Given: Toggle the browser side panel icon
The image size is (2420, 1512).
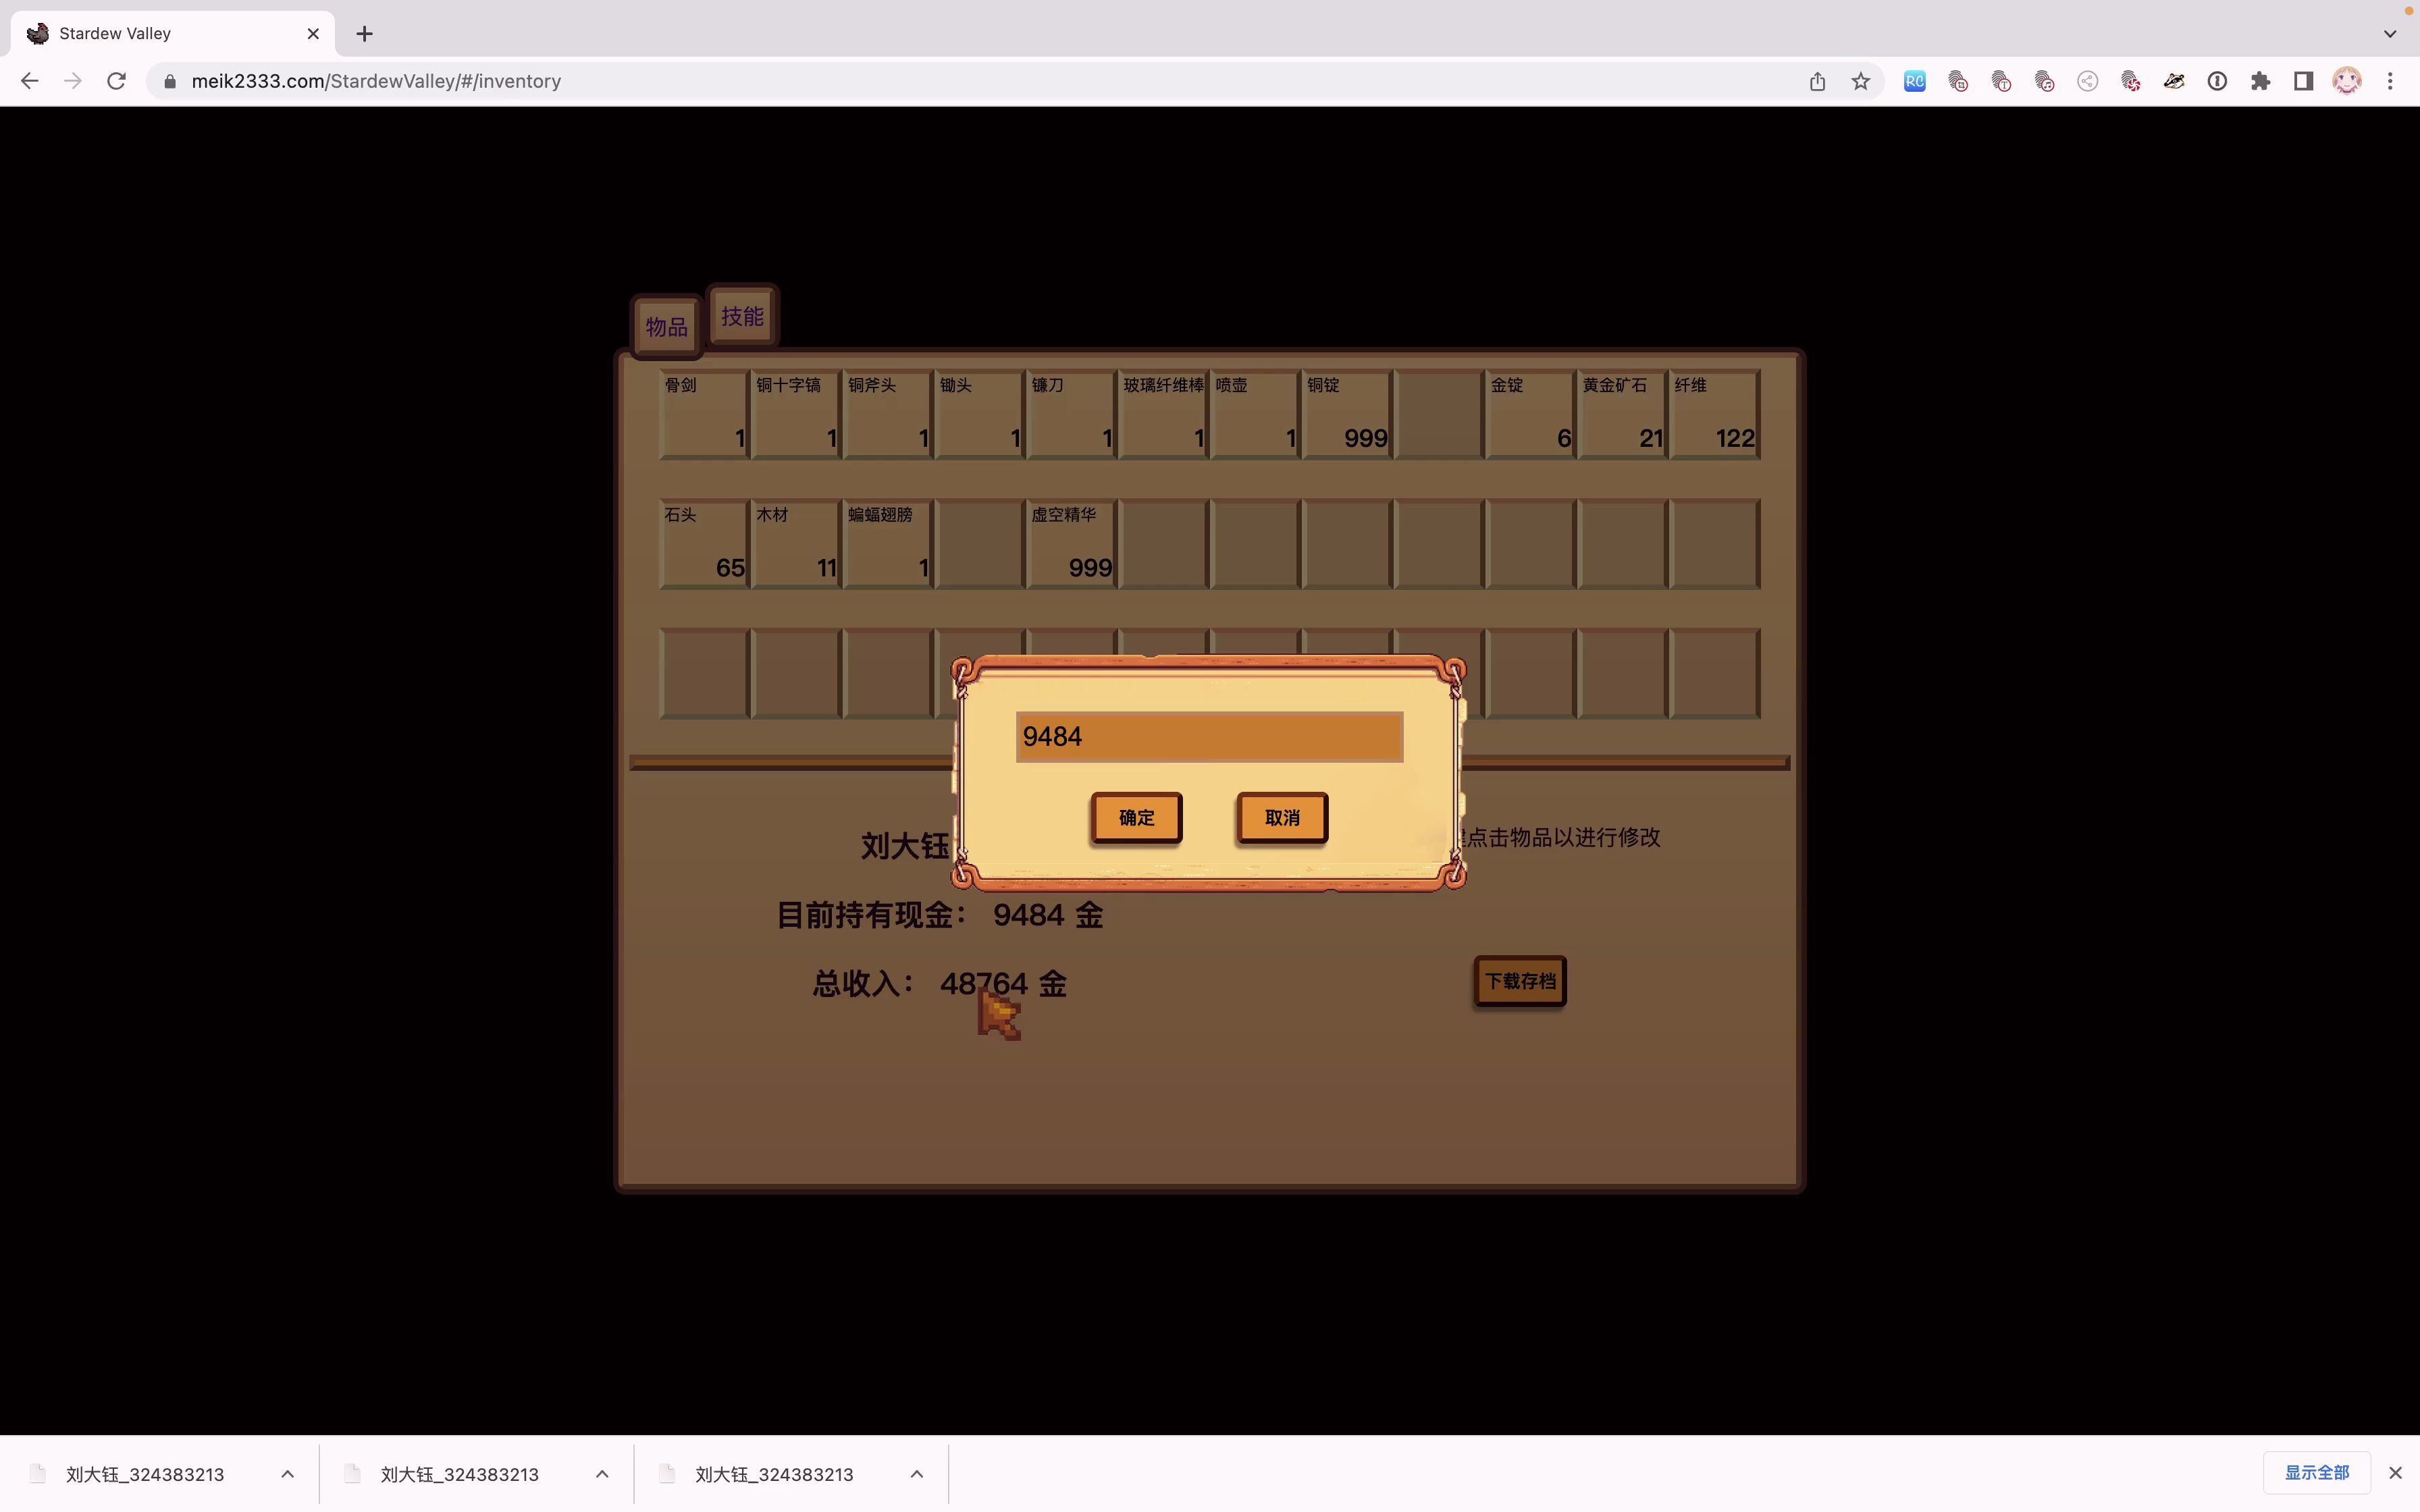Looking at the screenshot, I should click(2303, 81).
